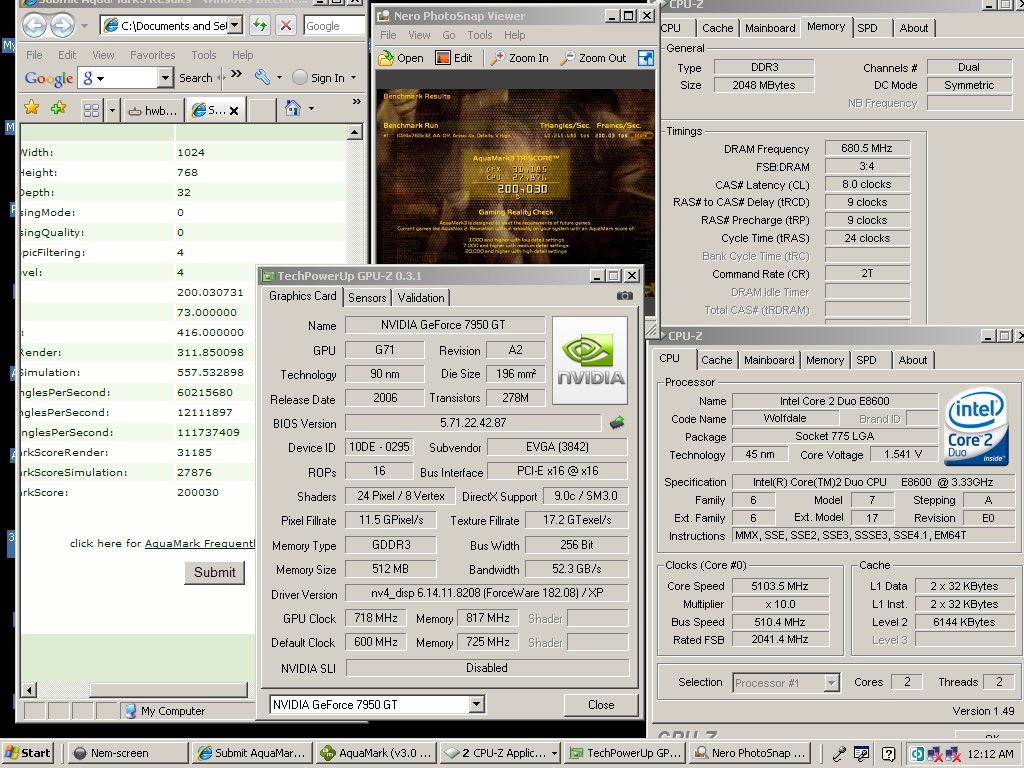Click the red Stop icon in IE
The height and width of the screenshot is (768, 1024).
tap(285, 25)
